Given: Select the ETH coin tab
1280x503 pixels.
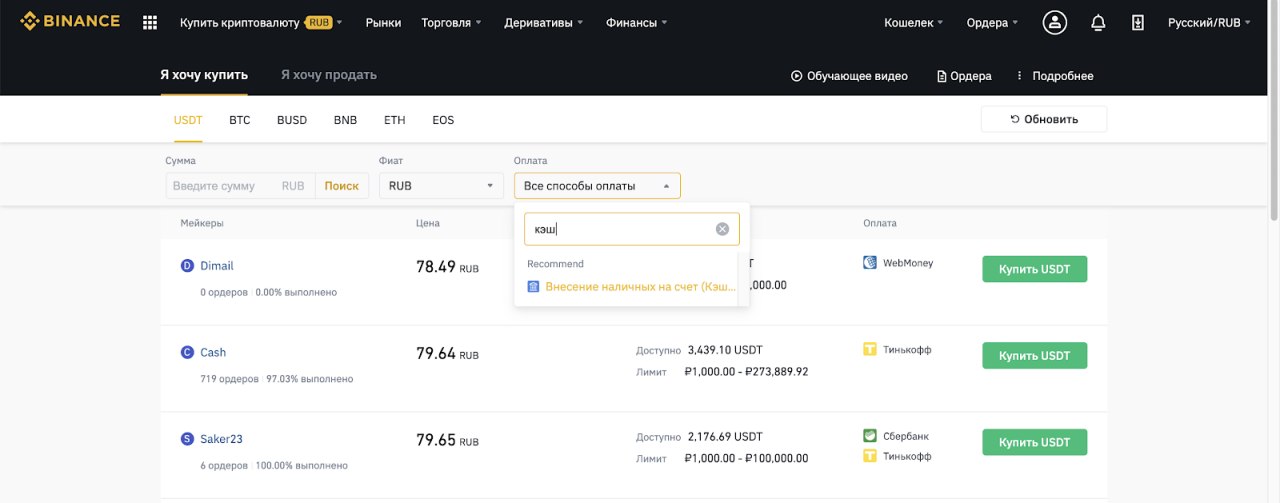Looking at the screenshot, I should [395, 120].
